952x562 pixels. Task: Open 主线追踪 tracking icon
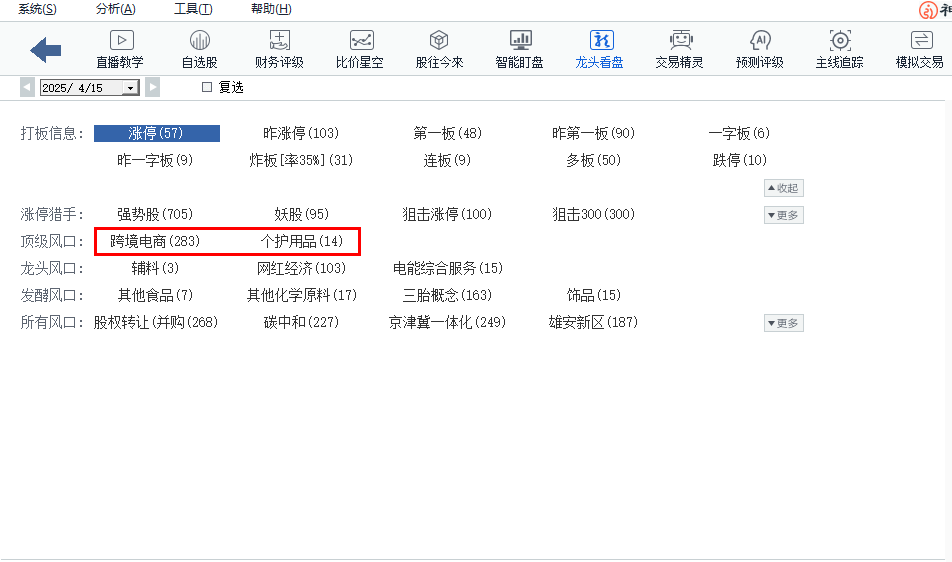(x=840, y=41)
